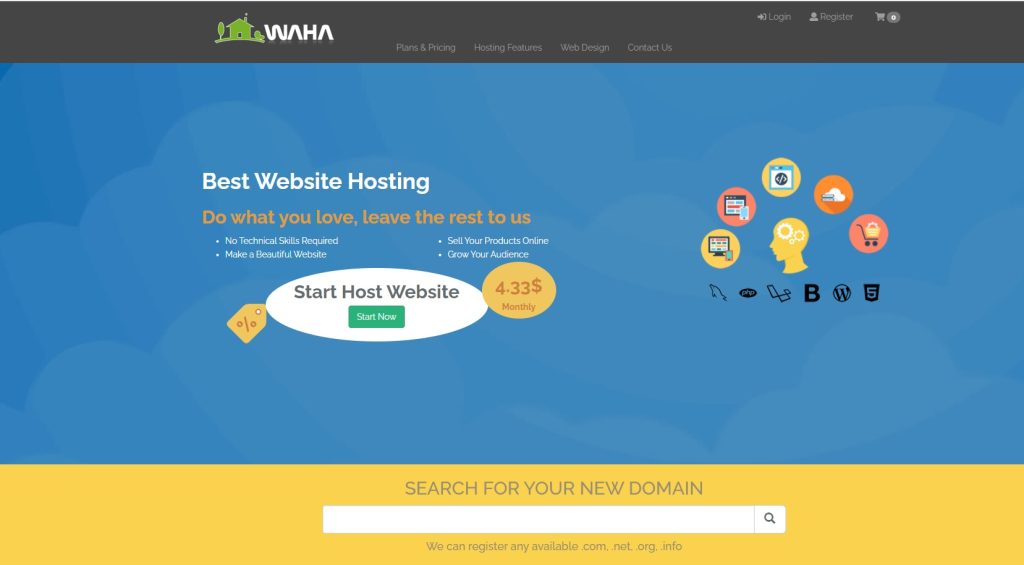Select the WordPress logo icon

click(x=842, y=293)
